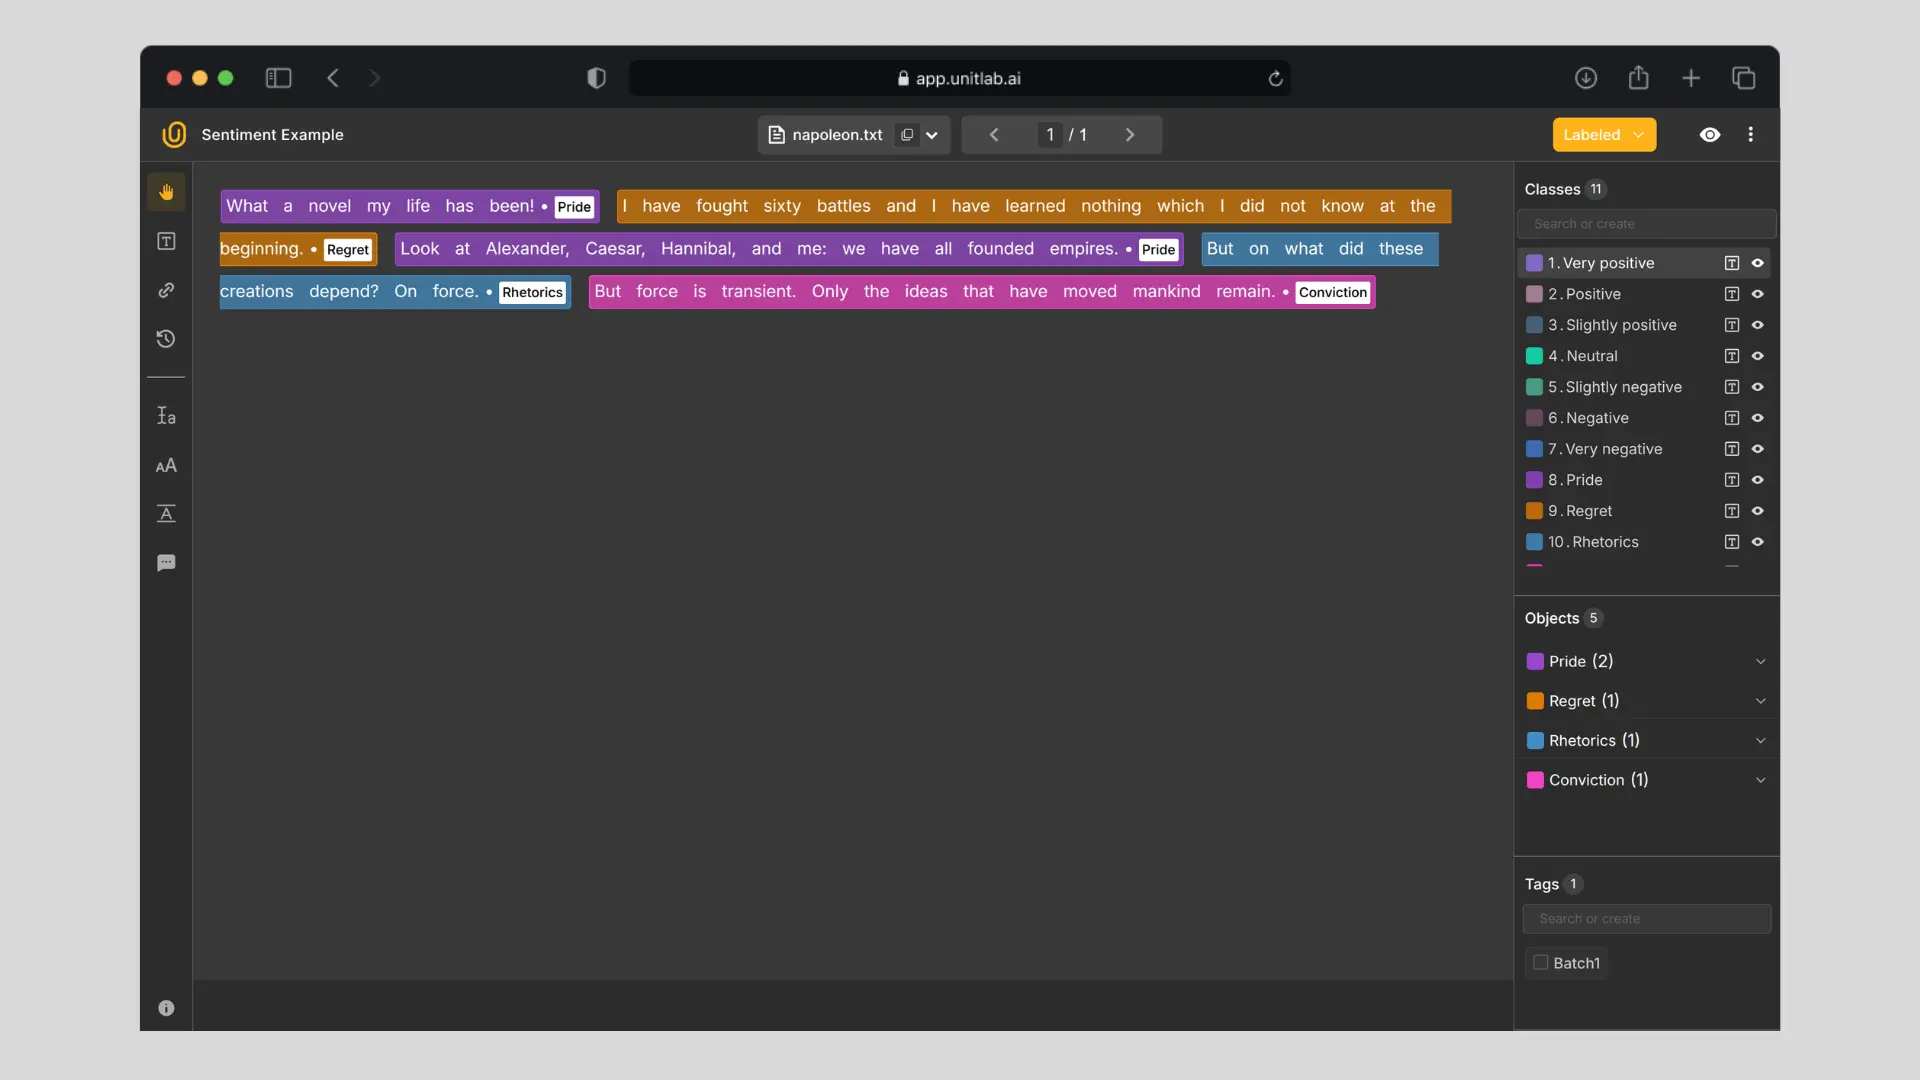The height and width of the screenshot is (1080, 1920).
Task: Click the line height tool icon
Action: point(166,416)
